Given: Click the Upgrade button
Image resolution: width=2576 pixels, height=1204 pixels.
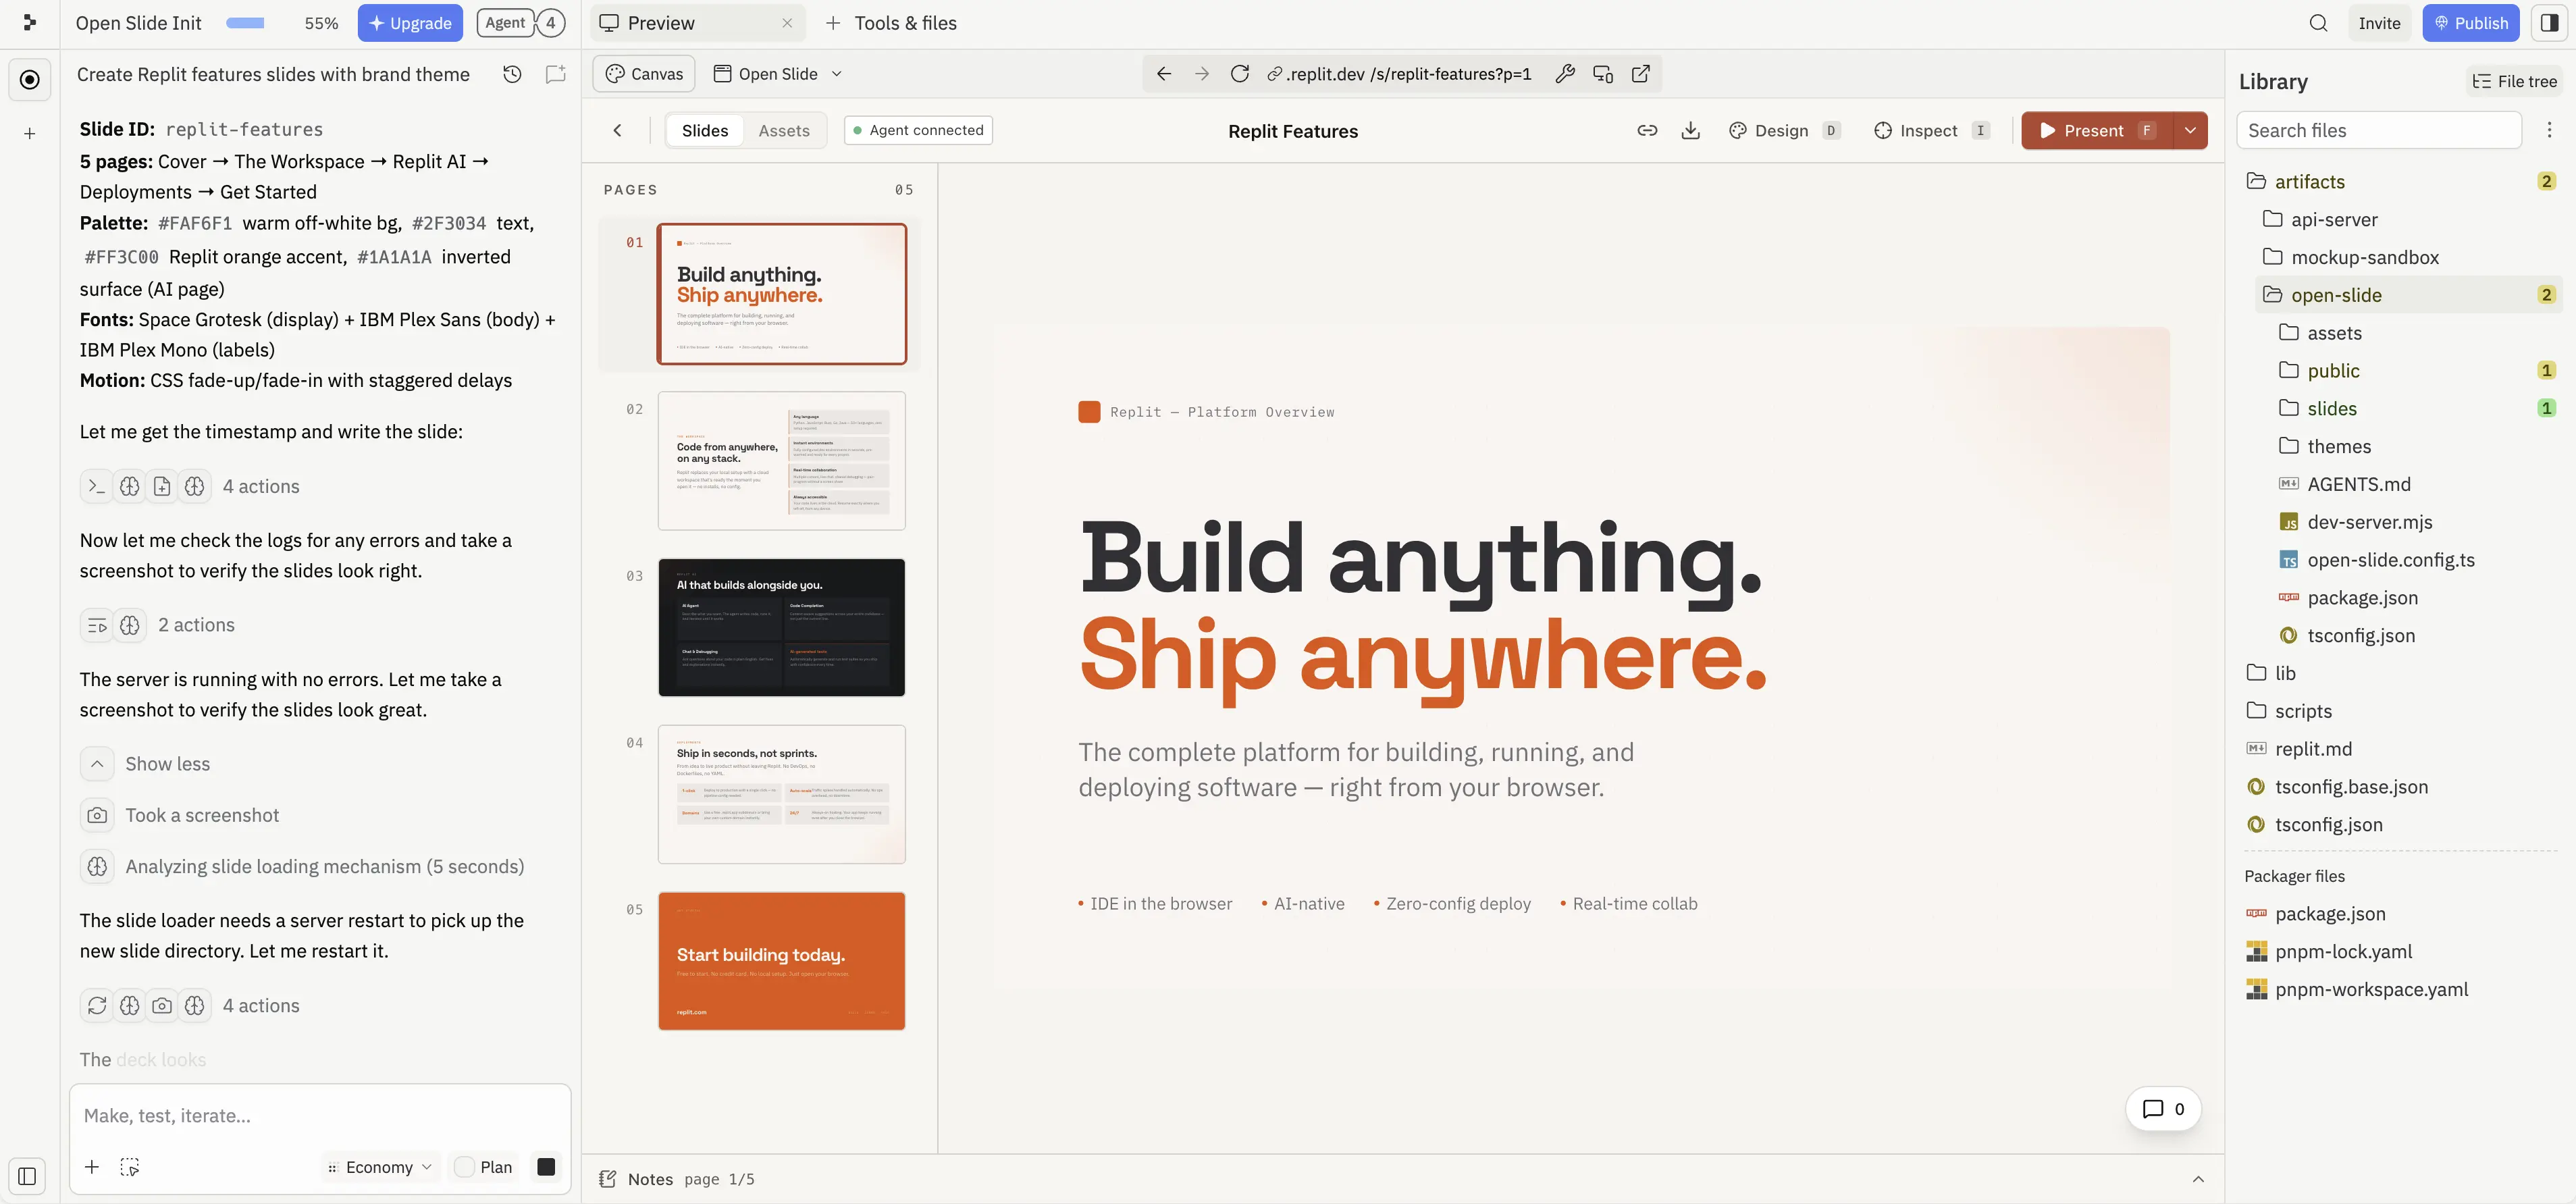Looking at the screenshot, I should tap(410, 23).
